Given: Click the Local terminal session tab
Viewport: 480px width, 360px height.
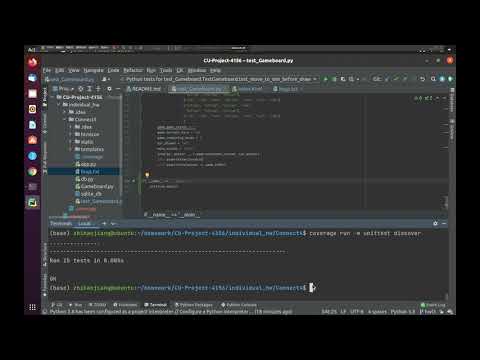Looking at the screenshot, I should (x=85, y=223).
